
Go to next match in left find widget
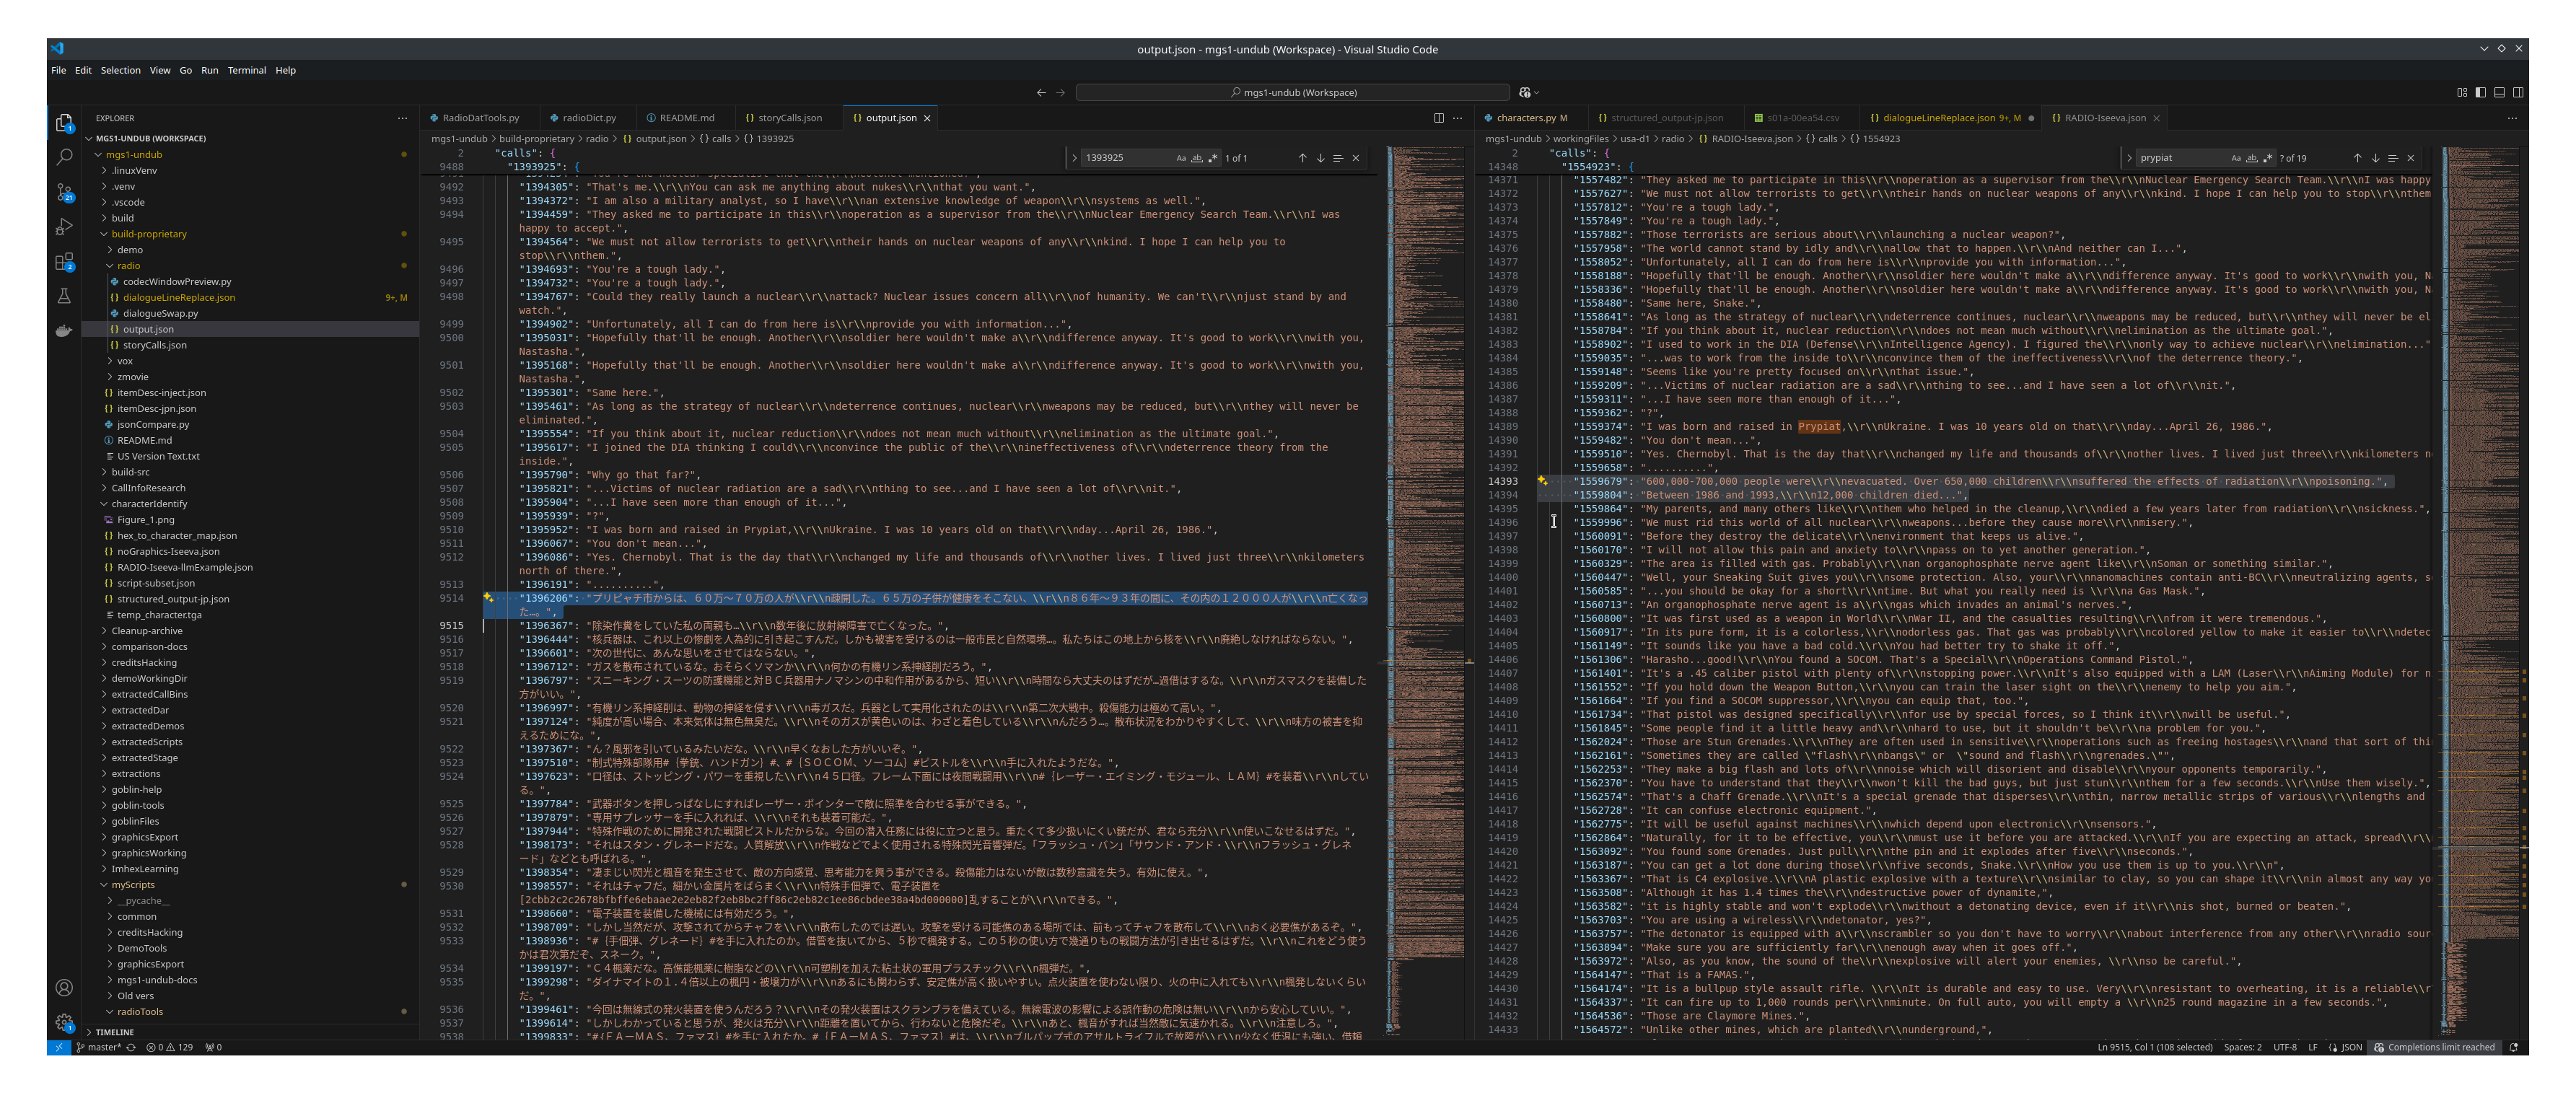[1320, 158]
